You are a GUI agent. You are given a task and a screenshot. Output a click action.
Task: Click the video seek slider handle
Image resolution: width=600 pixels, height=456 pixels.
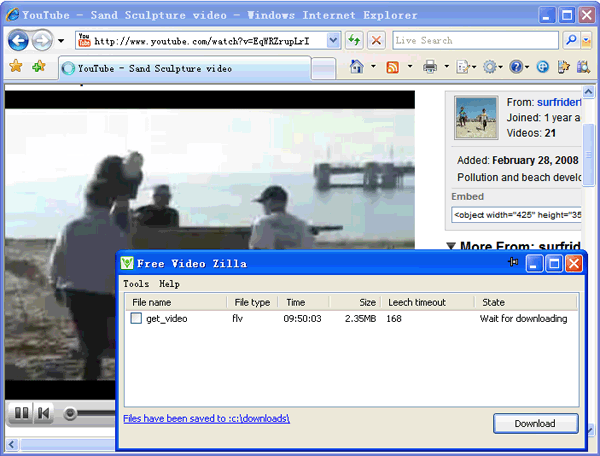pyautogui.click(x=70, y=413)
